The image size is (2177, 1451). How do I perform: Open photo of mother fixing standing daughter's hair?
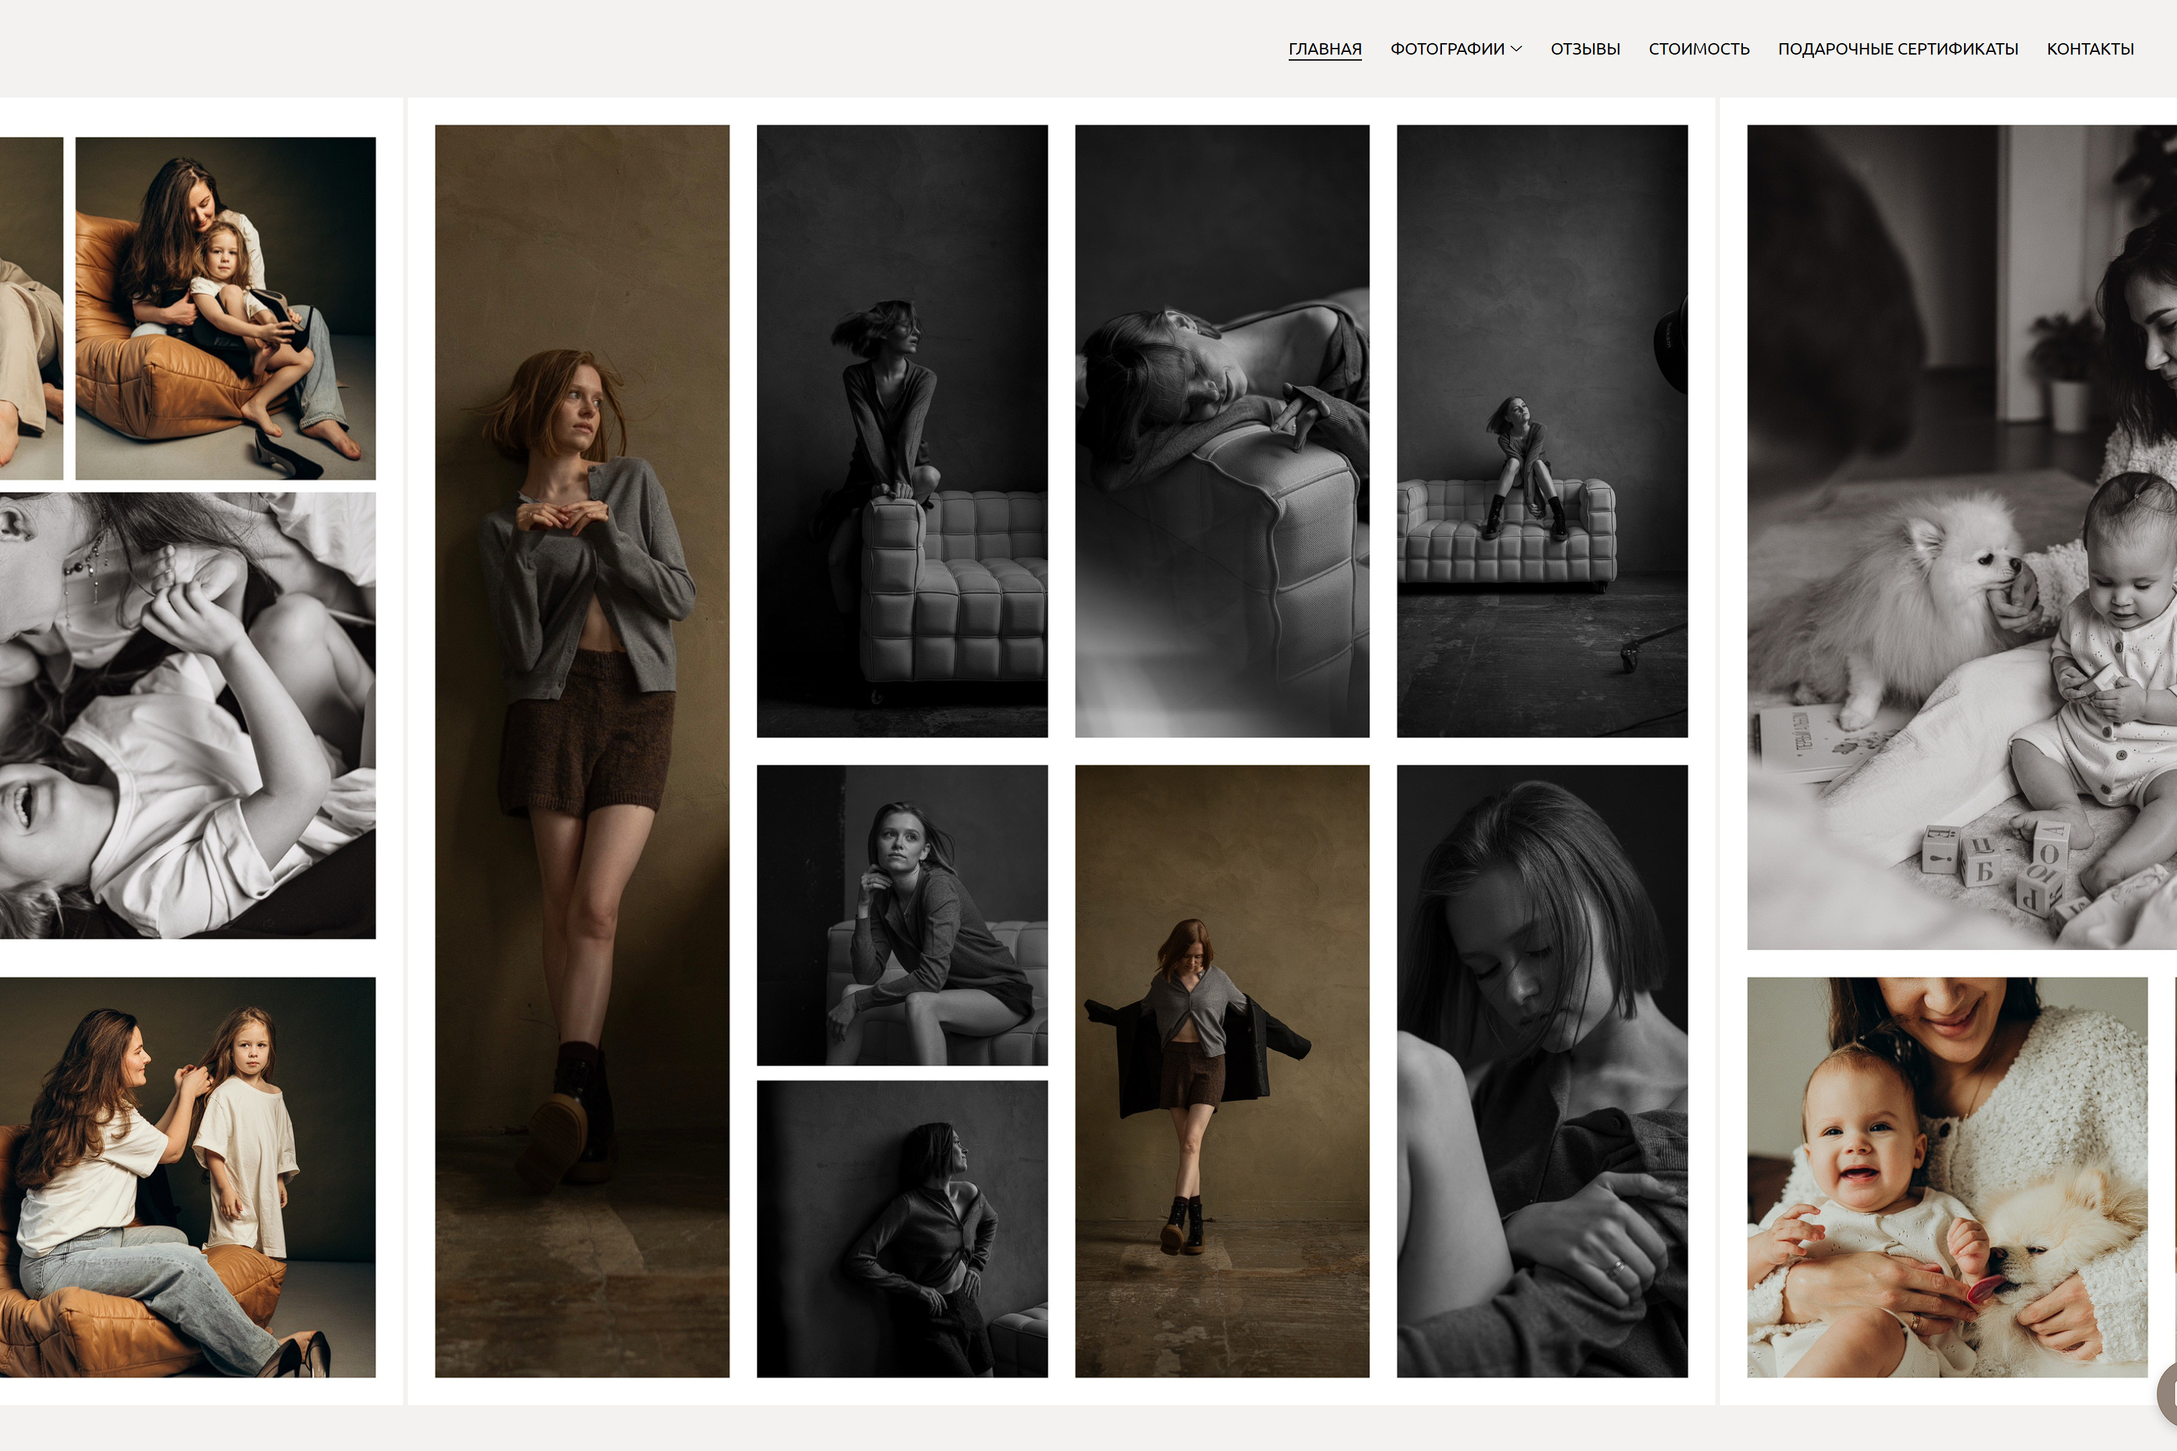187,1176
